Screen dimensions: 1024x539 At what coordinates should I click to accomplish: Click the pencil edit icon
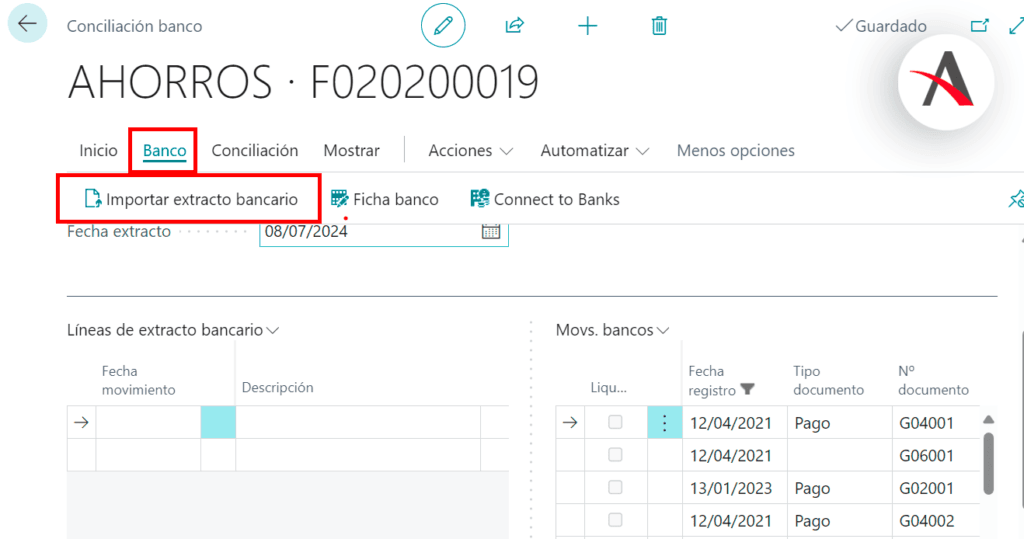[443, 26]
